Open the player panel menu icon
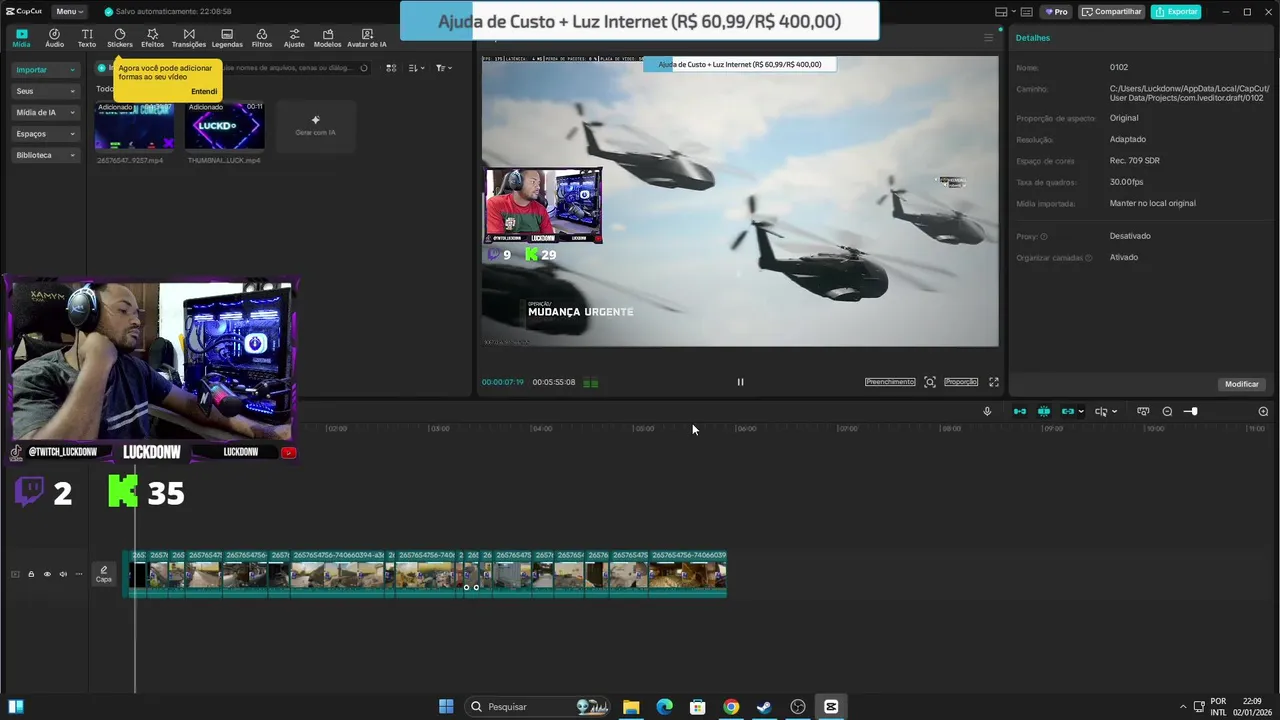This screenshot has height=720, width=1280. click(989, 38)
